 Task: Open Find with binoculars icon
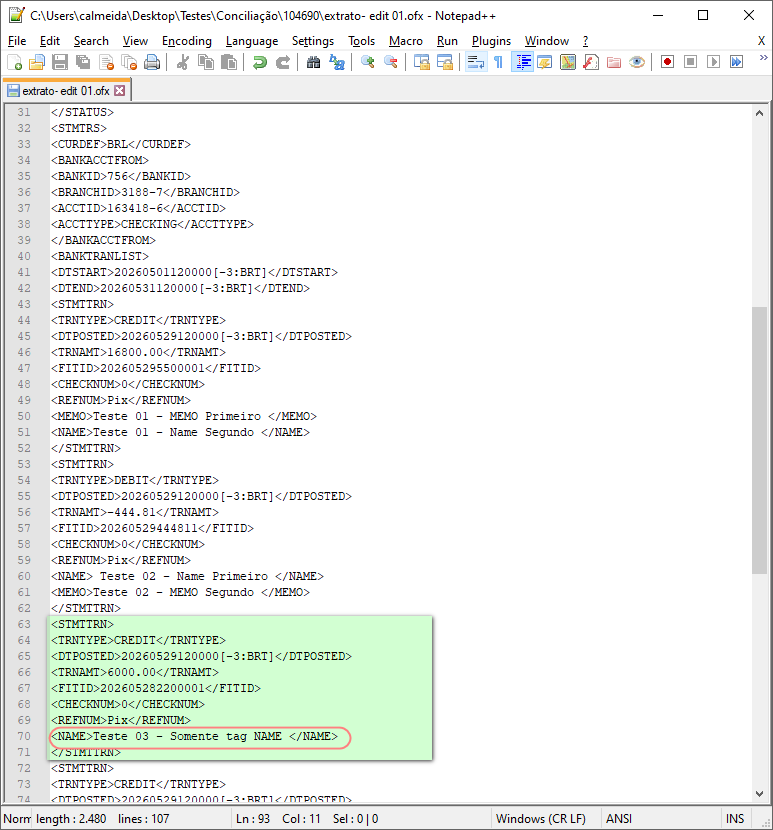point(313,62)
